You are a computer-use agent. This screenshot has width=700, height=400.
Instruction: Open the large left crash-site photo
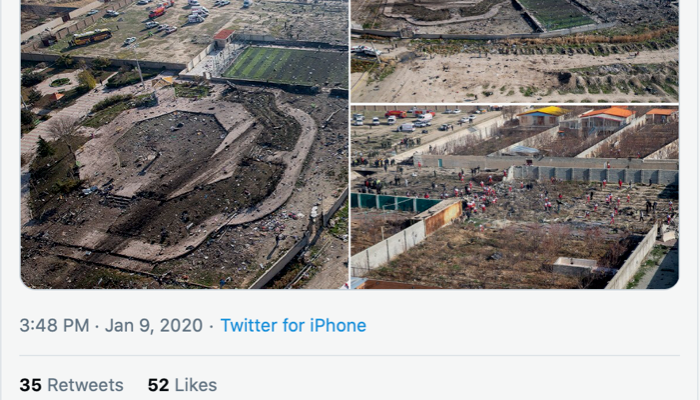pyautogui.click(x=184, y=144)
